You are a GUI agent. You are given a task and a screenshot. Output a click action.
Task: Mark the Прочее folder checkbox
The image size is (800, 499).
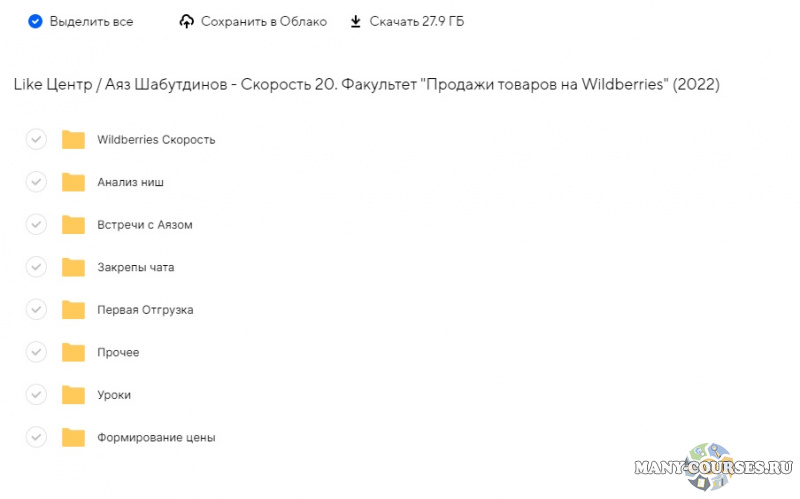[36, 352]
